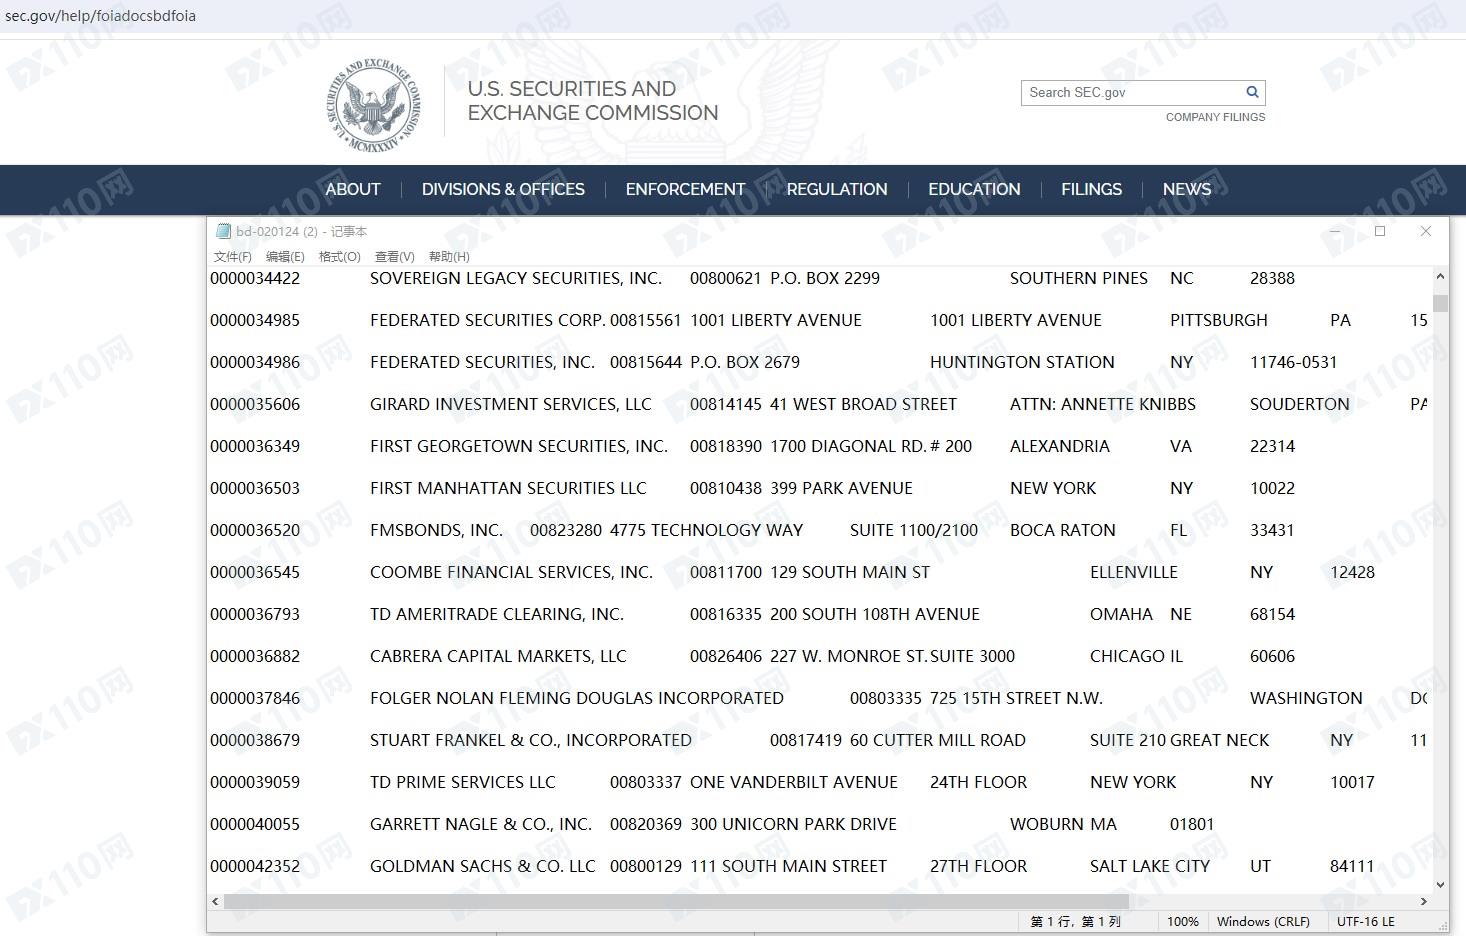Click CIK number 0000042352

point(255,866)
